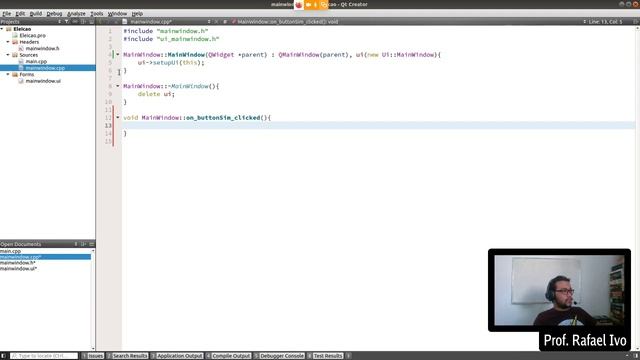Click the file icon beside mainwindow.cpp tab

click(125, 22)
